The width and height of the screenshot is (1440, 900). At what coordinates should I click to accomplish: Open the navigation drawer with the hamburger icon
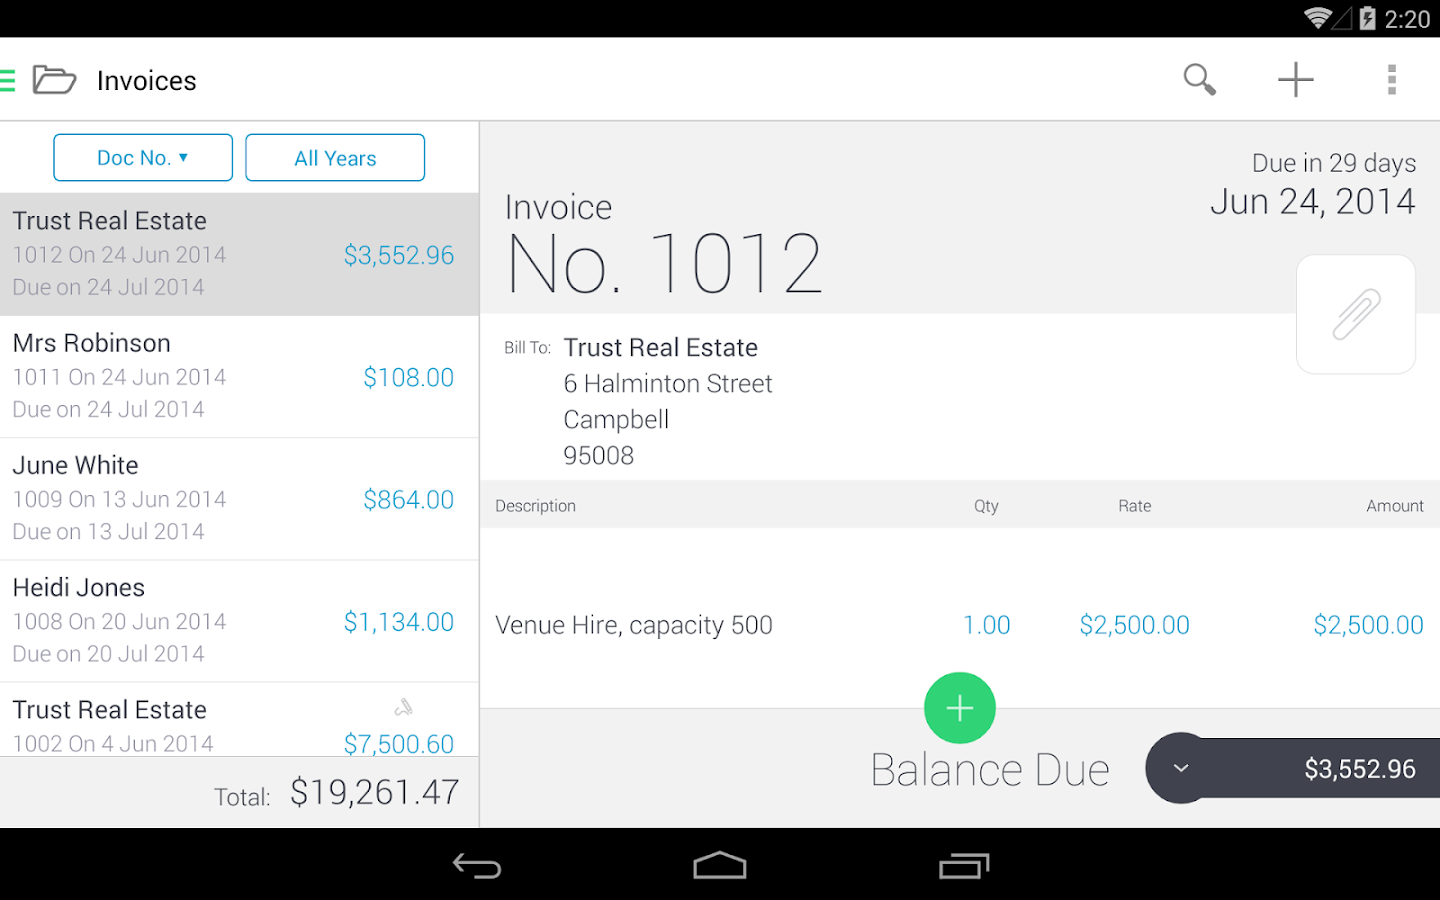(x=10, y=79)
